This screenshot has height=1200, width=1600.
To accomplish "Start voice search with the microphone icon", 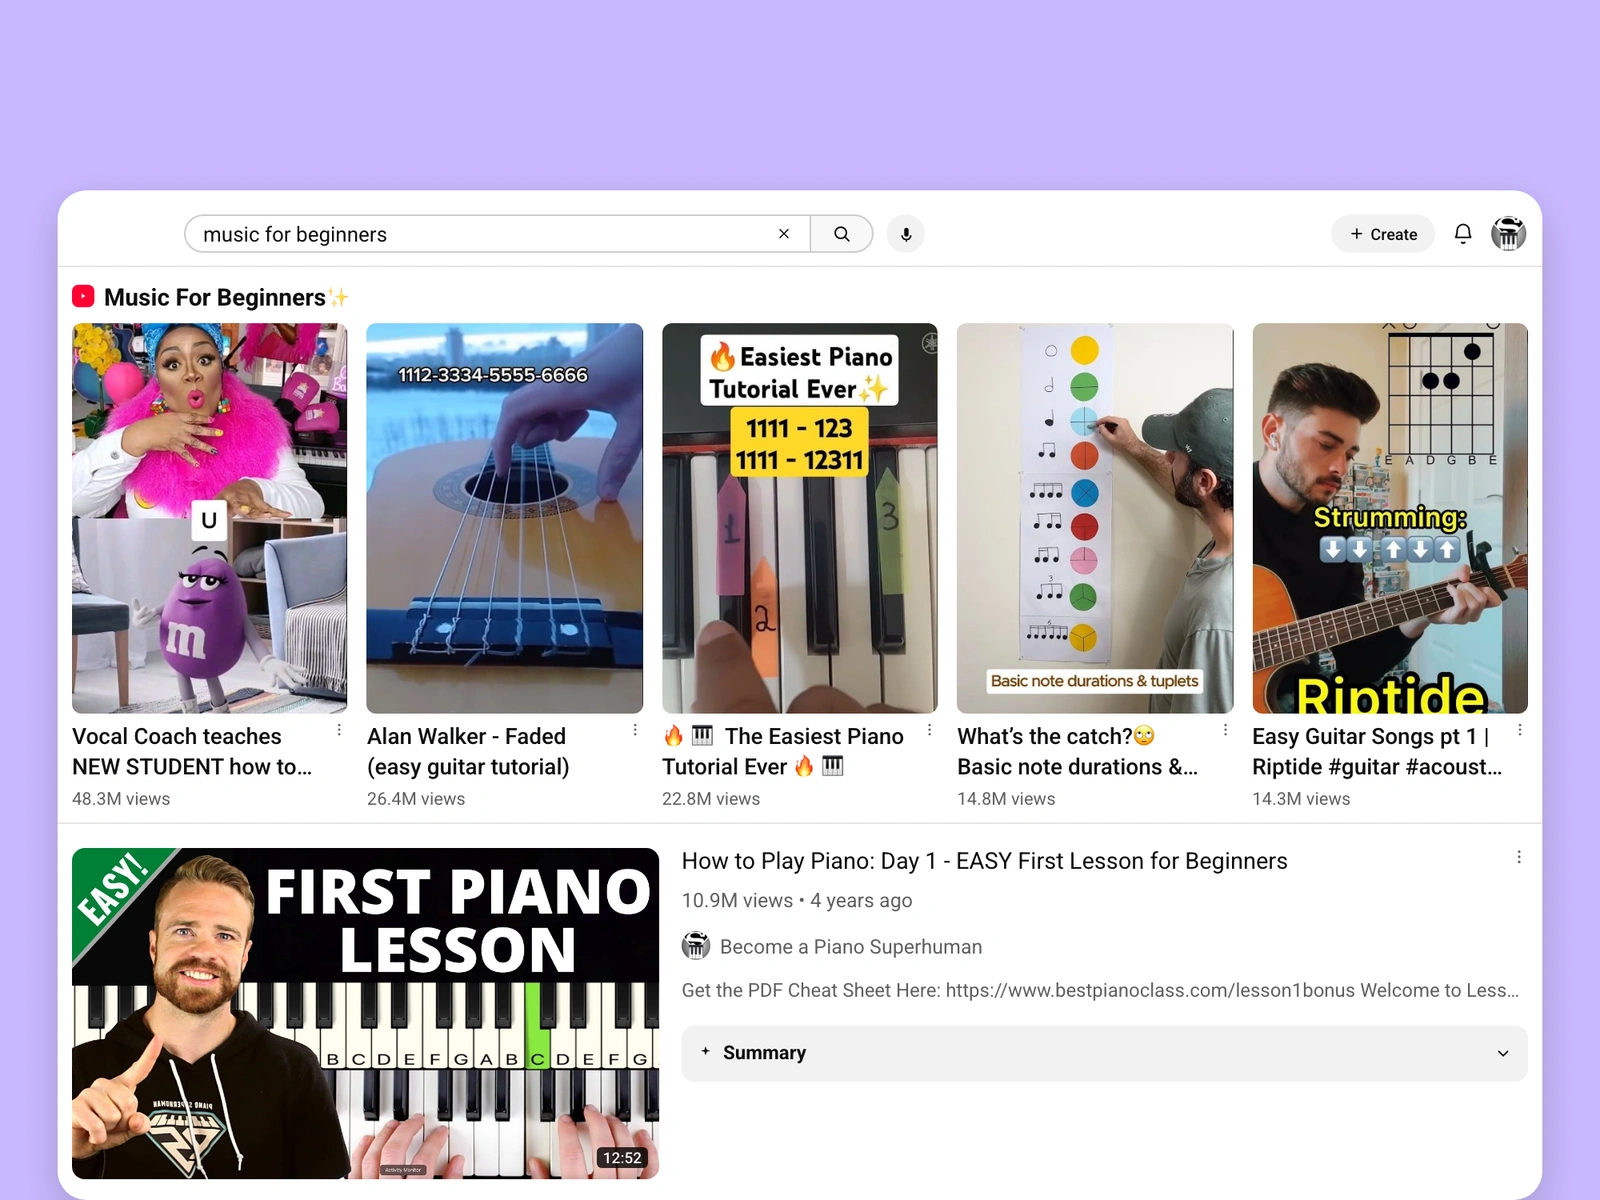I will (906, 234).
